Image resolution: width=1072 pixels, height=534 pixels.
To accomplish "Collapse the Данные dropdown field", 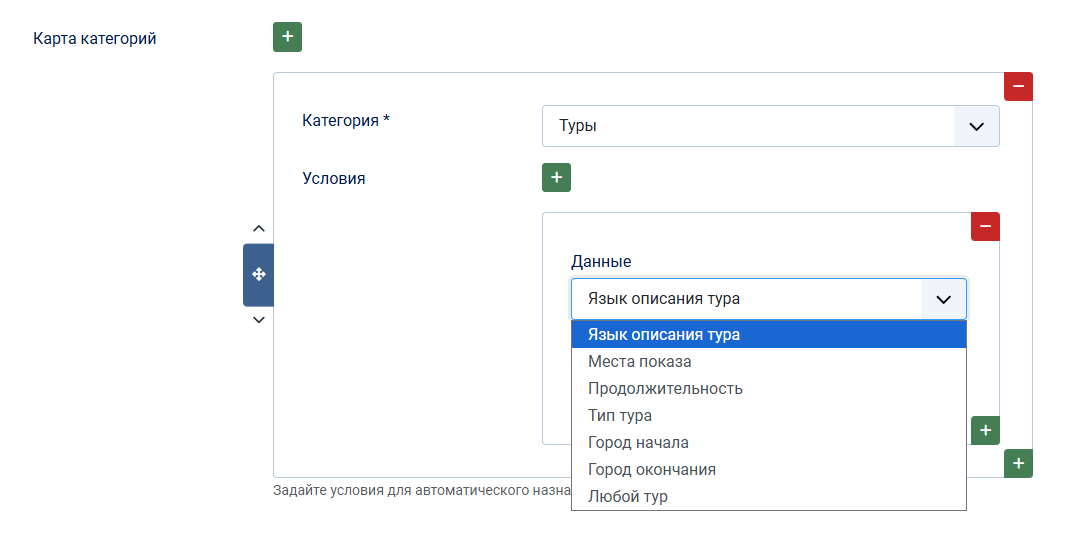I will click(x=769, y=299).
